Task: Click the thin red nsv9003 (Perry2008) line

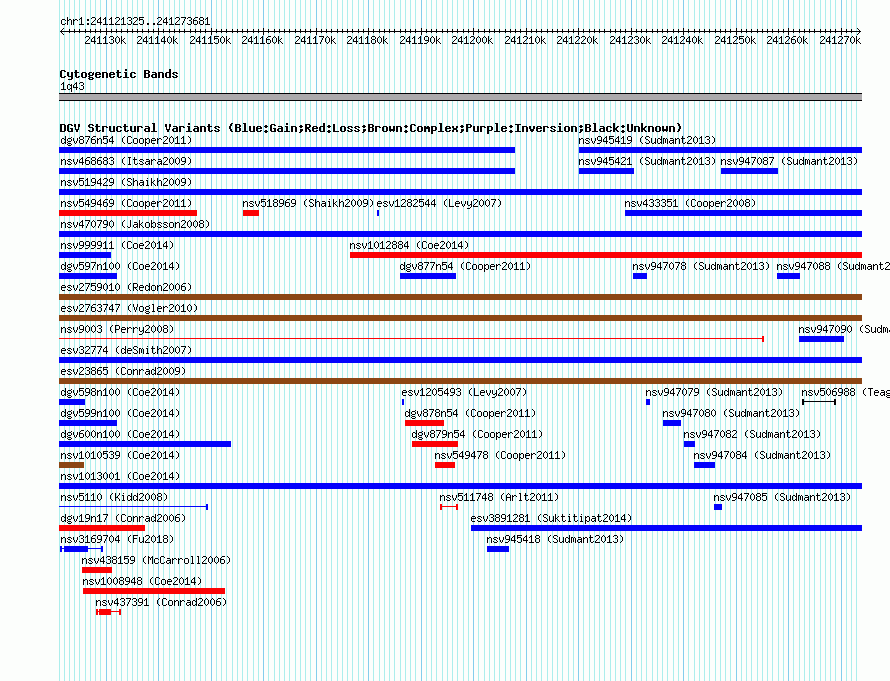Action: click(x=412, y=339)
